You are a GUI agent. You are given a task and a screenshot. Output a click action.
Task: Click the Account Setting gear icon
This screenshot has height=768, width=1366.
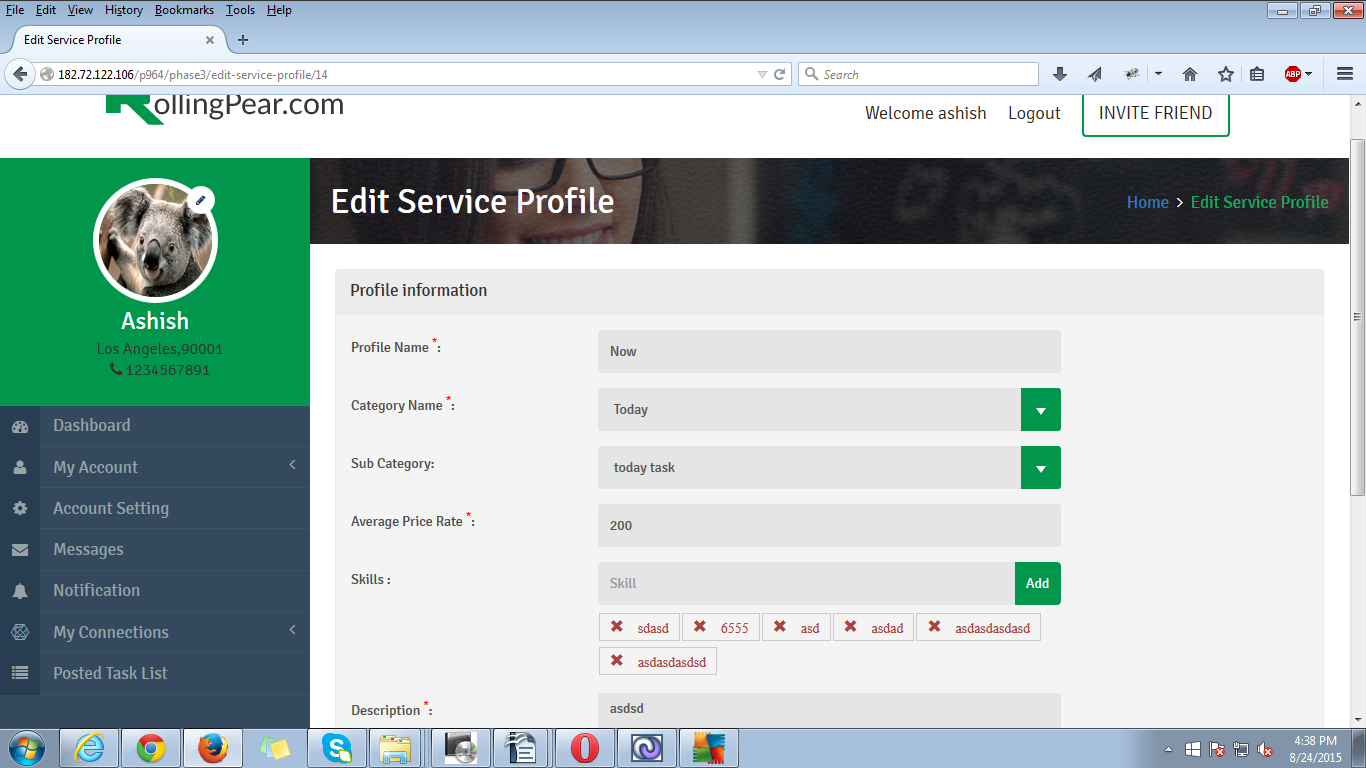pyautogui.click(x=20, y=508)
